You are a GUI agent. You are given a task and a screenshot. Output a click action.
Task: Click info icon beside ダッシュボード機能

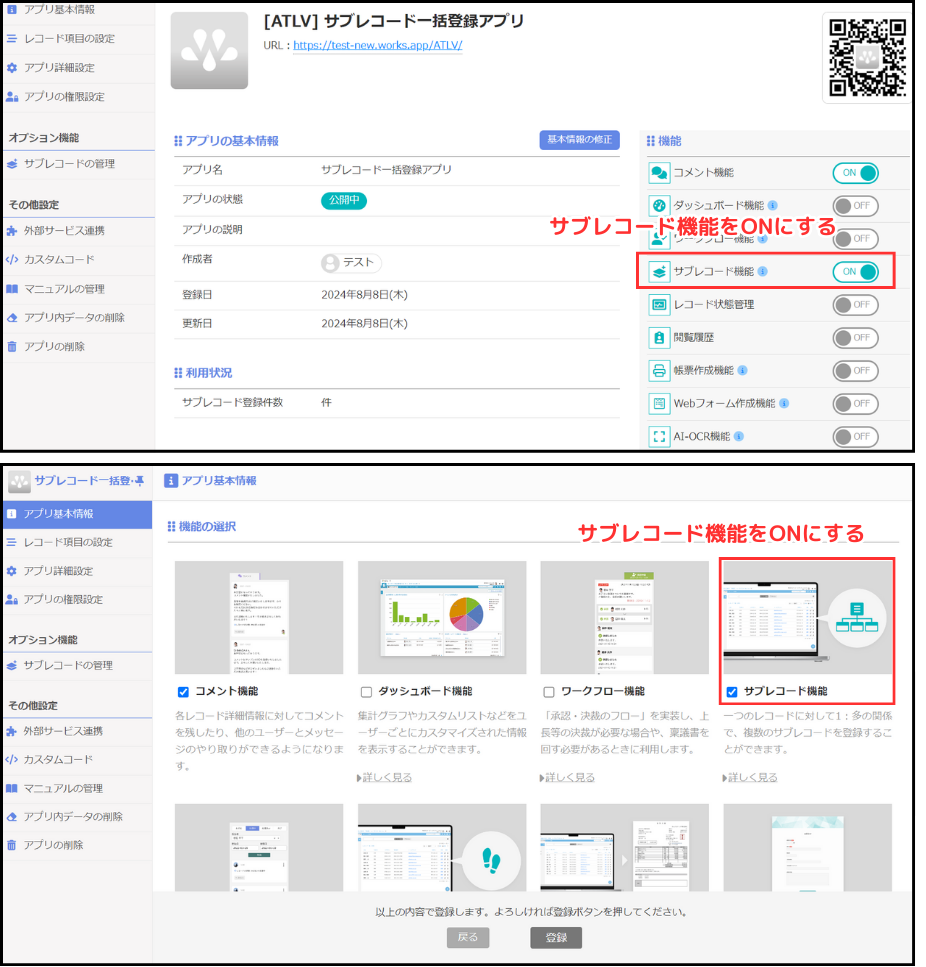772,205
